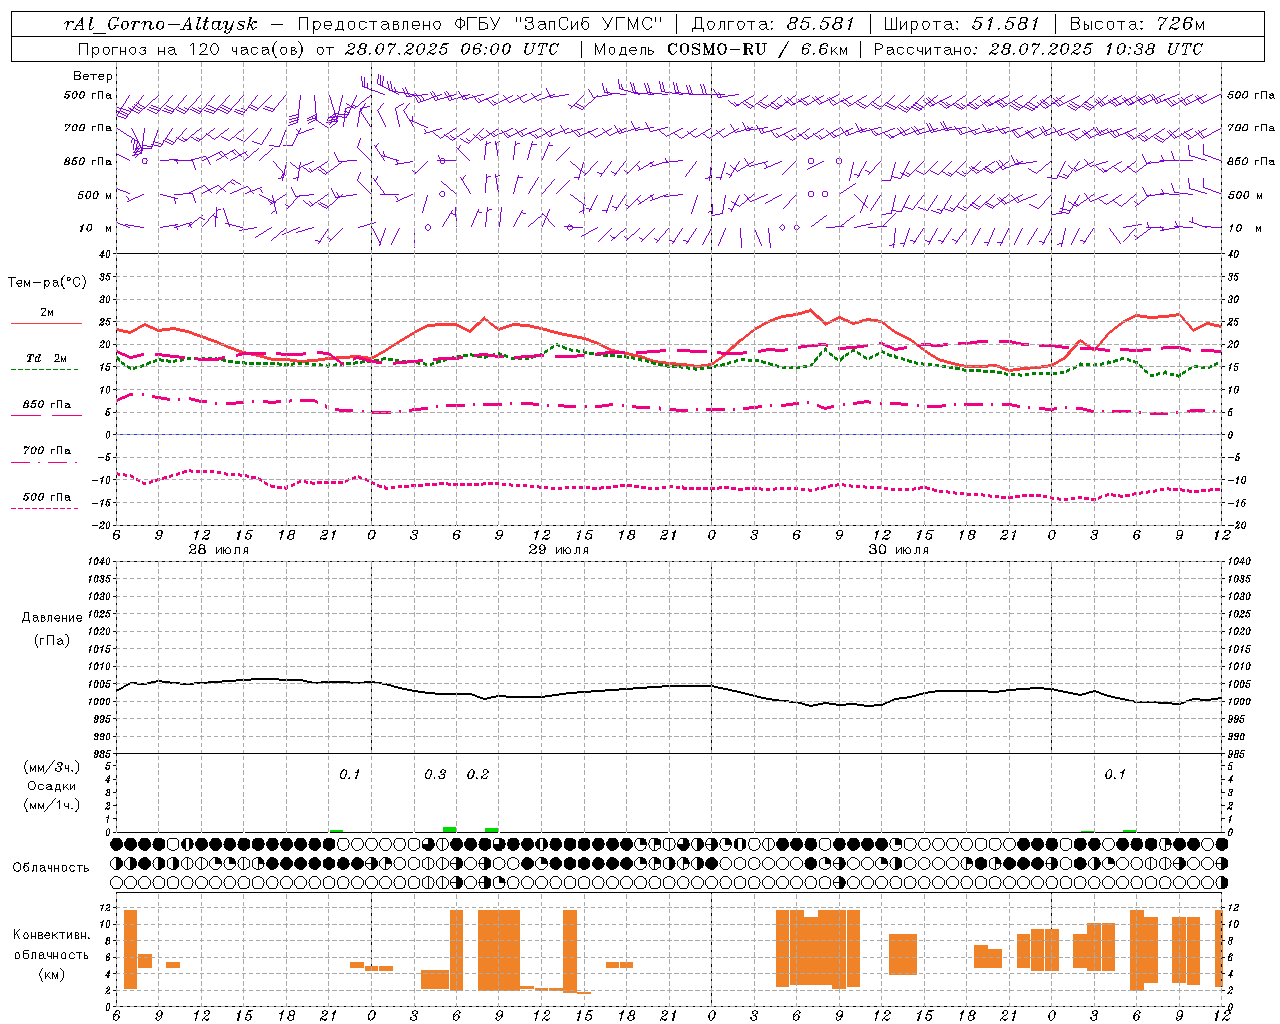Click the Конвективн. label of convective cloud panel
Image resolution: width=1280 pixels, height=1024 pixels.
[x=52, y=935]
